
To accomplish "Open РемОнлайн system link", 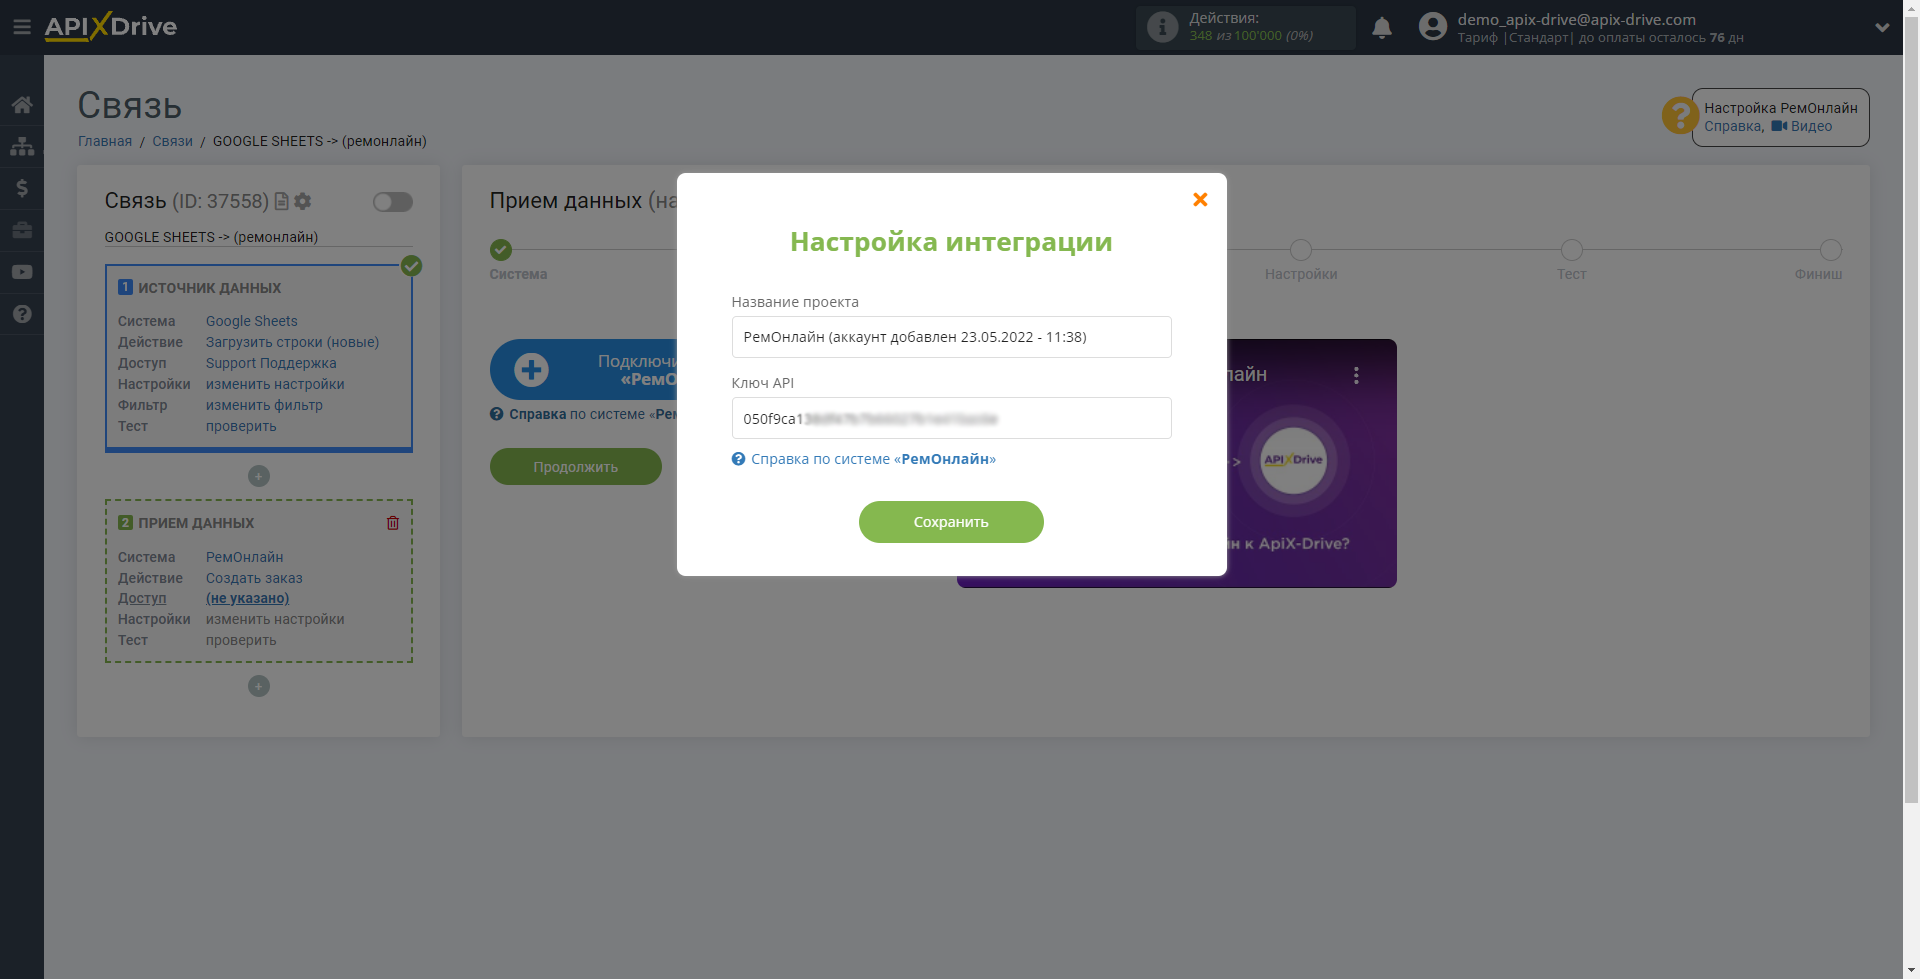I will click(x=245, y=557).
